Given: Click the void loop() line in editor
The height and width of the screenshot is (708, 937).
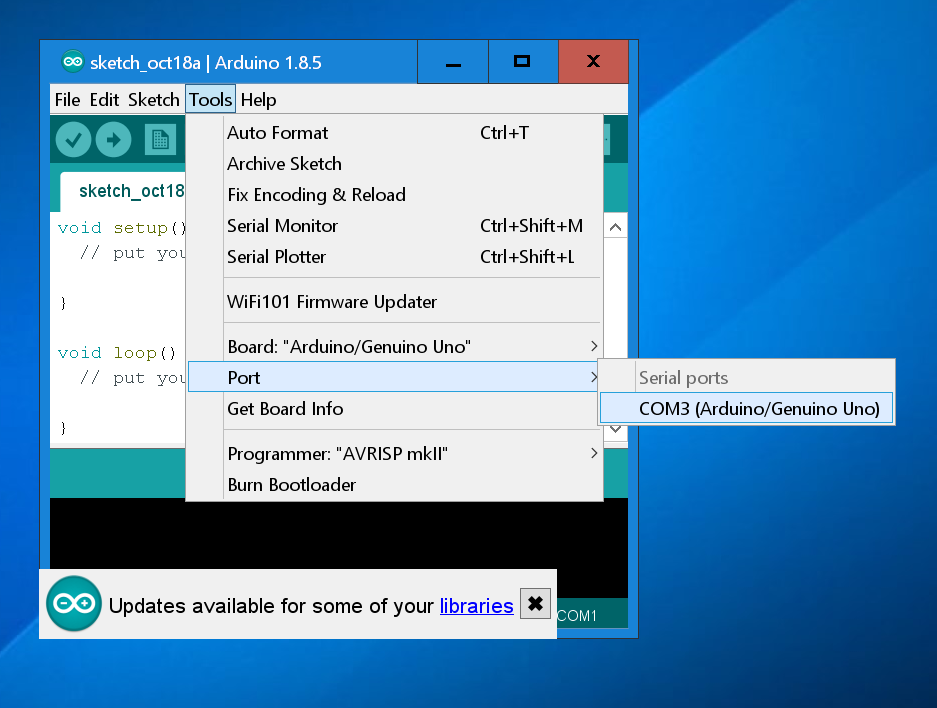Looking at the screenshot, I should click(x=116, y=353).
